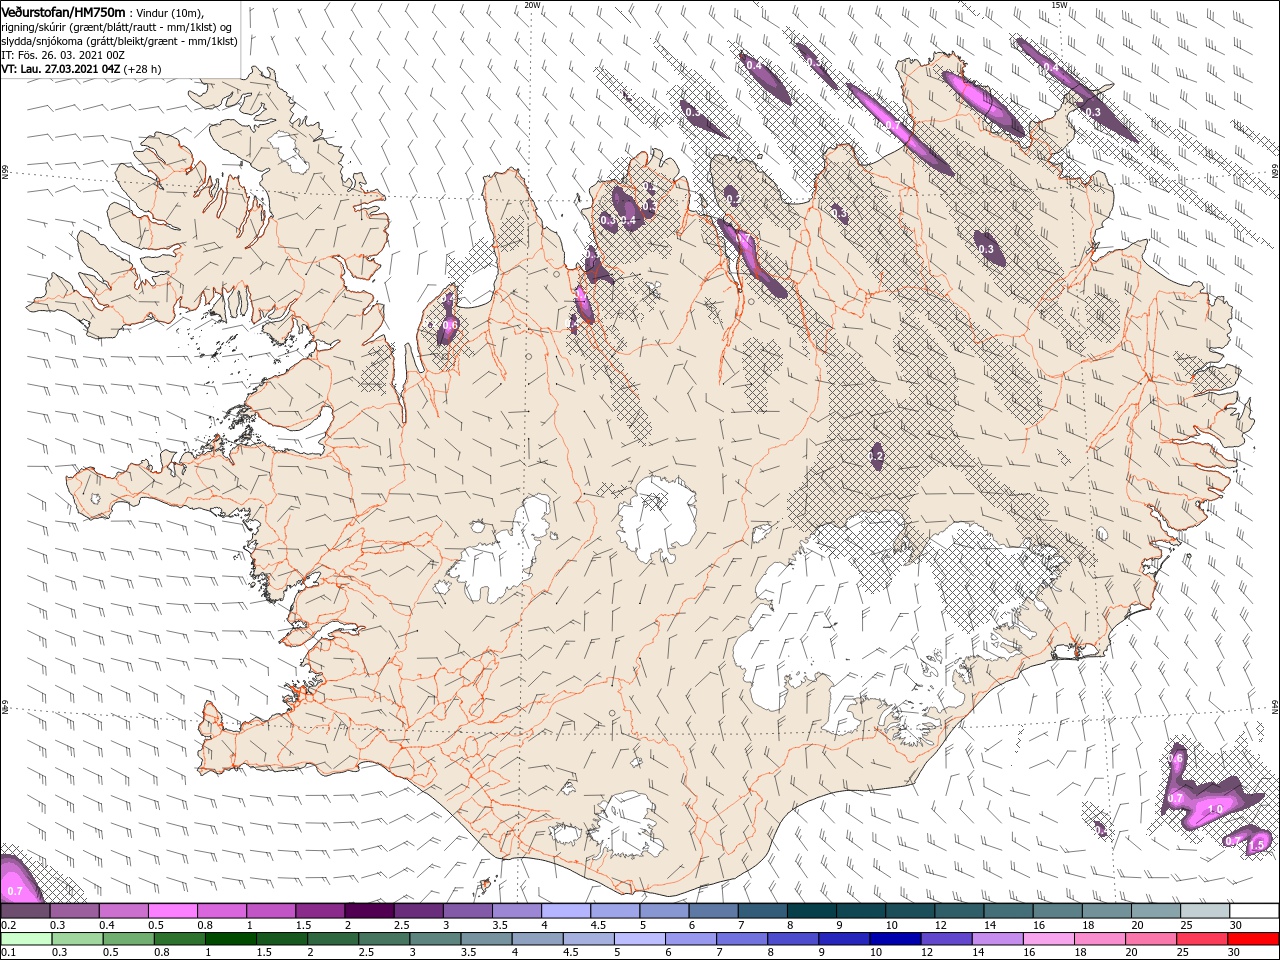Choose the red-pink rain swatch starting at 25
The image size is (1280, 960).
[1203, 939]
